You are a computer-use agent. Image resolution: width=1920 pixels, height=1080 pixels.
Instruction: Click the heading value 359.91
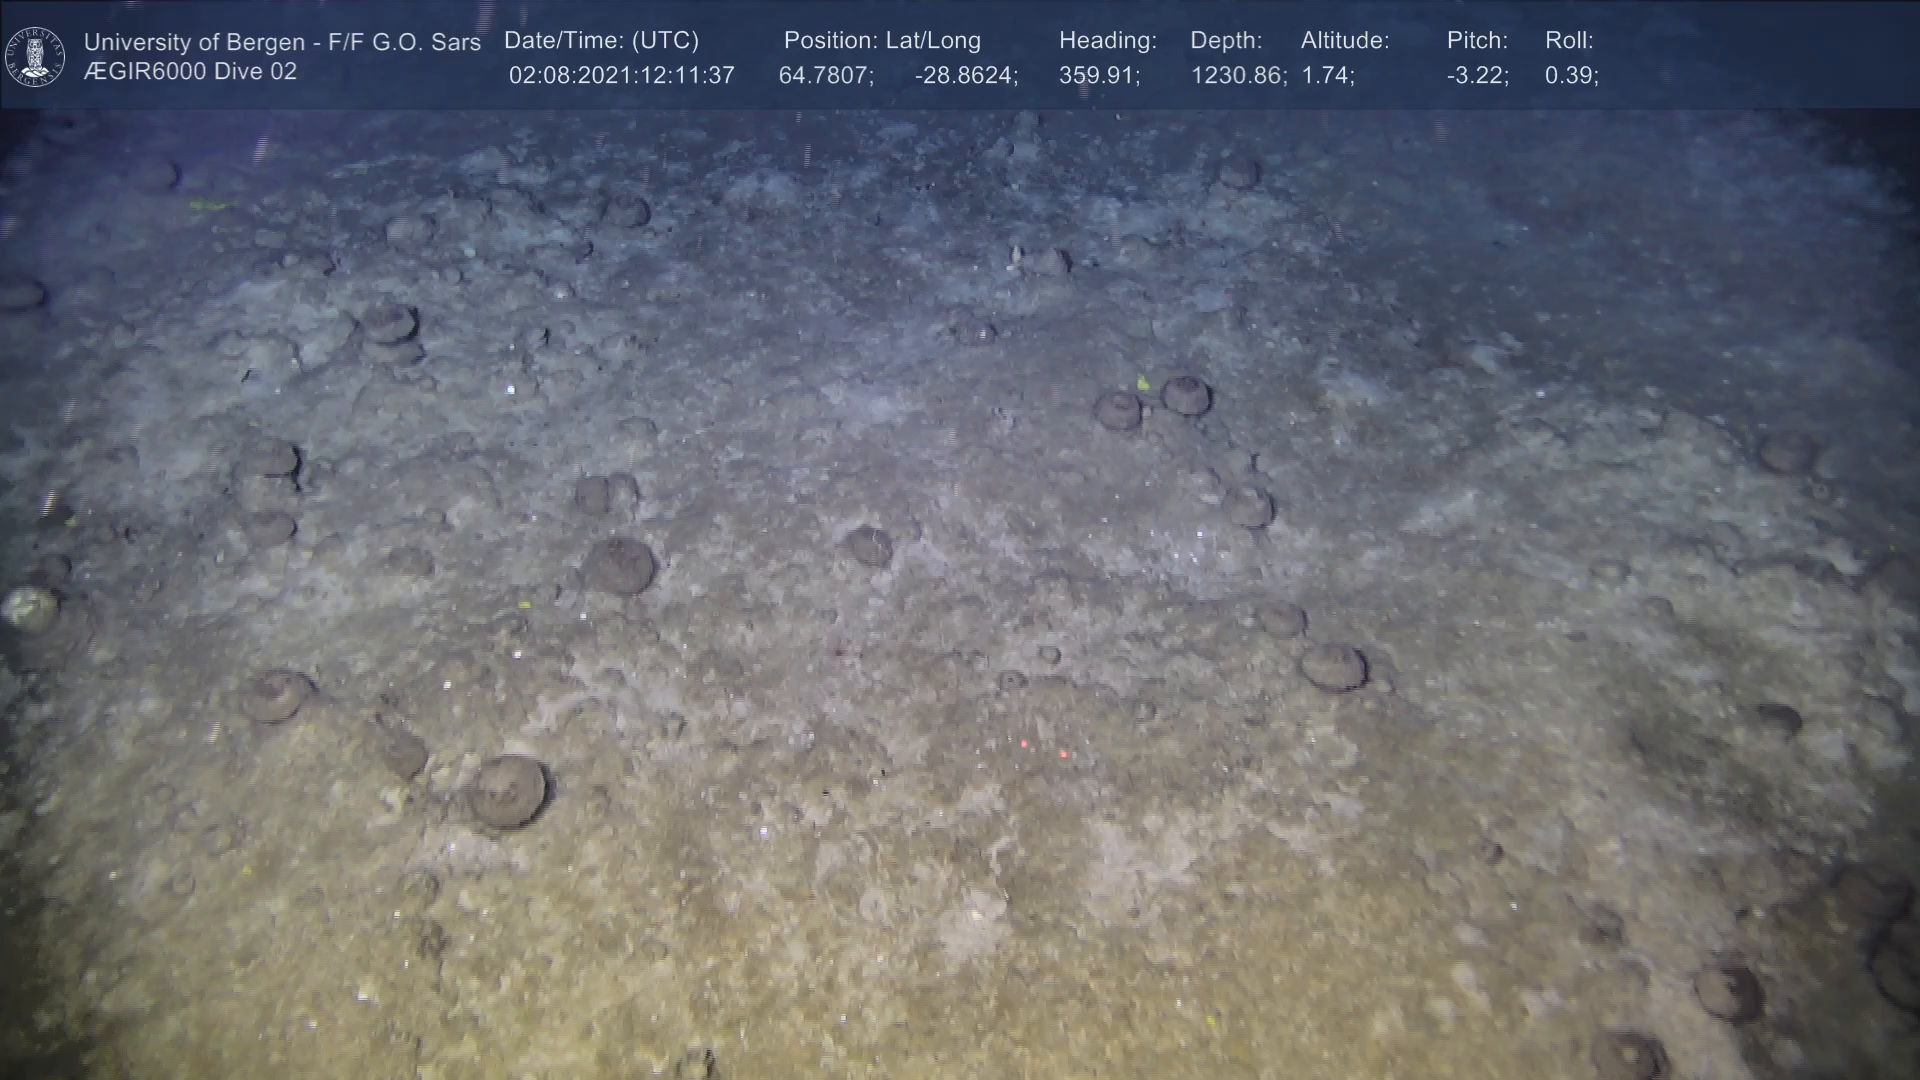(x=1099, y=76)
